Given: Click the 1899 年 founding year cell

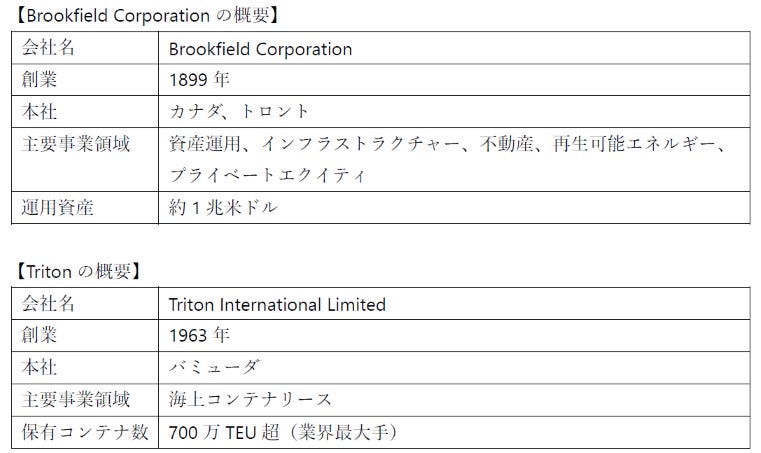Looking at the screenshot, I should click(x=200, y=80).
